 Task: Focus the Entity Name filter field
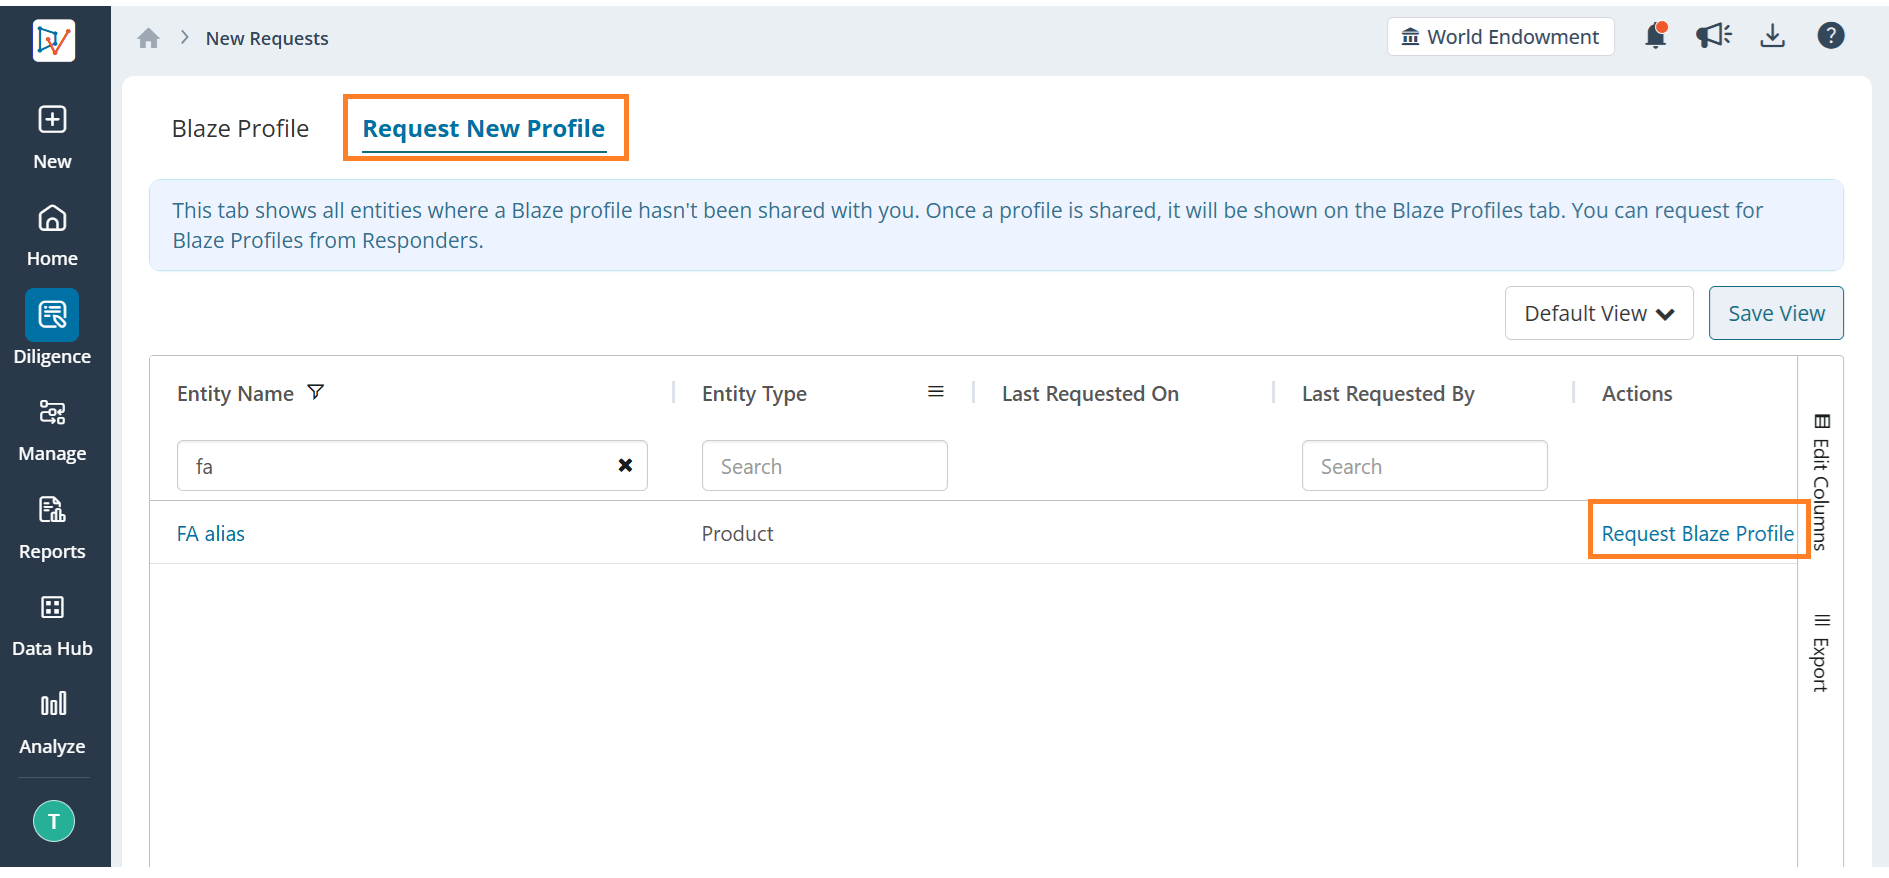(412, 466)
